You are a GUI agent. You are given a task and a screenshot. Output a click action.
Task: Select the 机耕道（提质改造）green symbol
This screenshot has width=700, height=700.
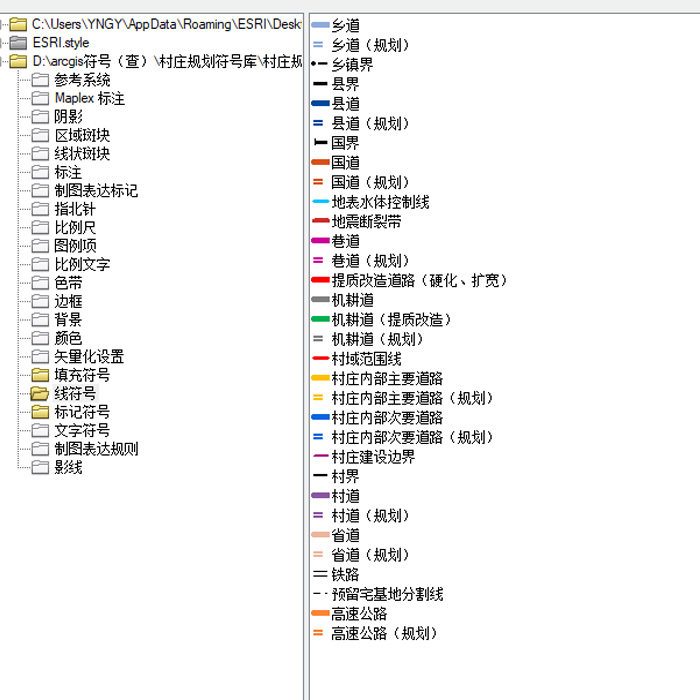[x=381, y=320]
